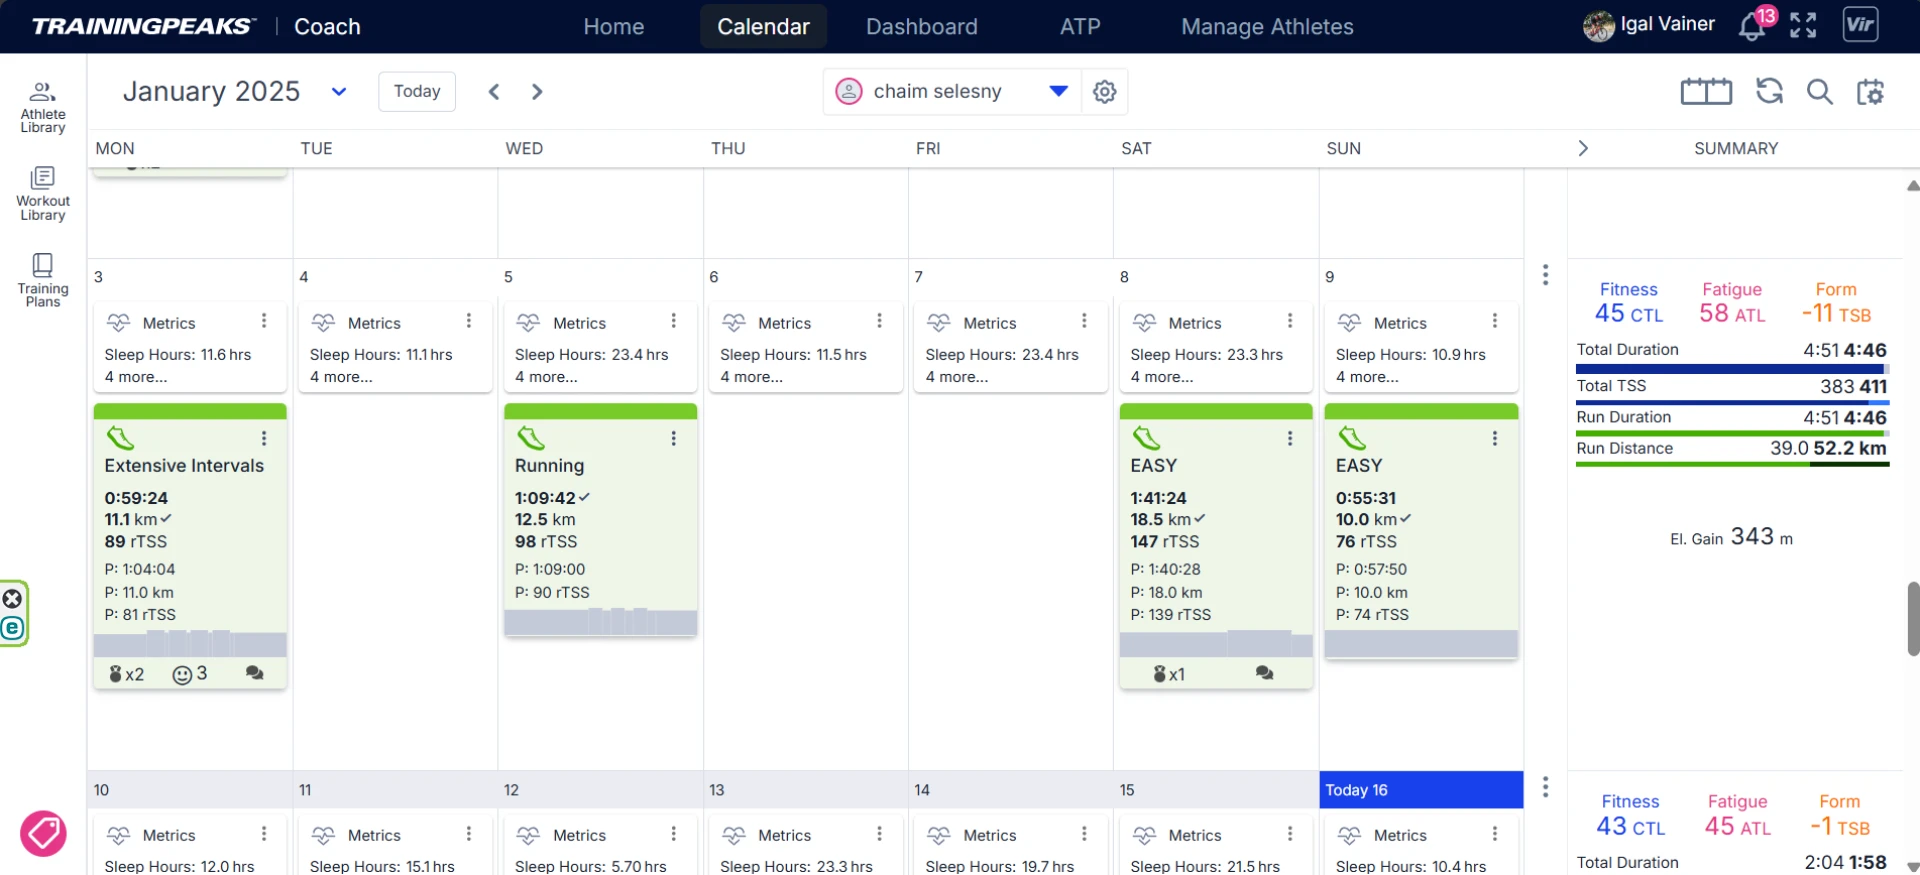Go to next month with forward arrow
Screen dimensions: 1920x875
[x=537, y=92]
